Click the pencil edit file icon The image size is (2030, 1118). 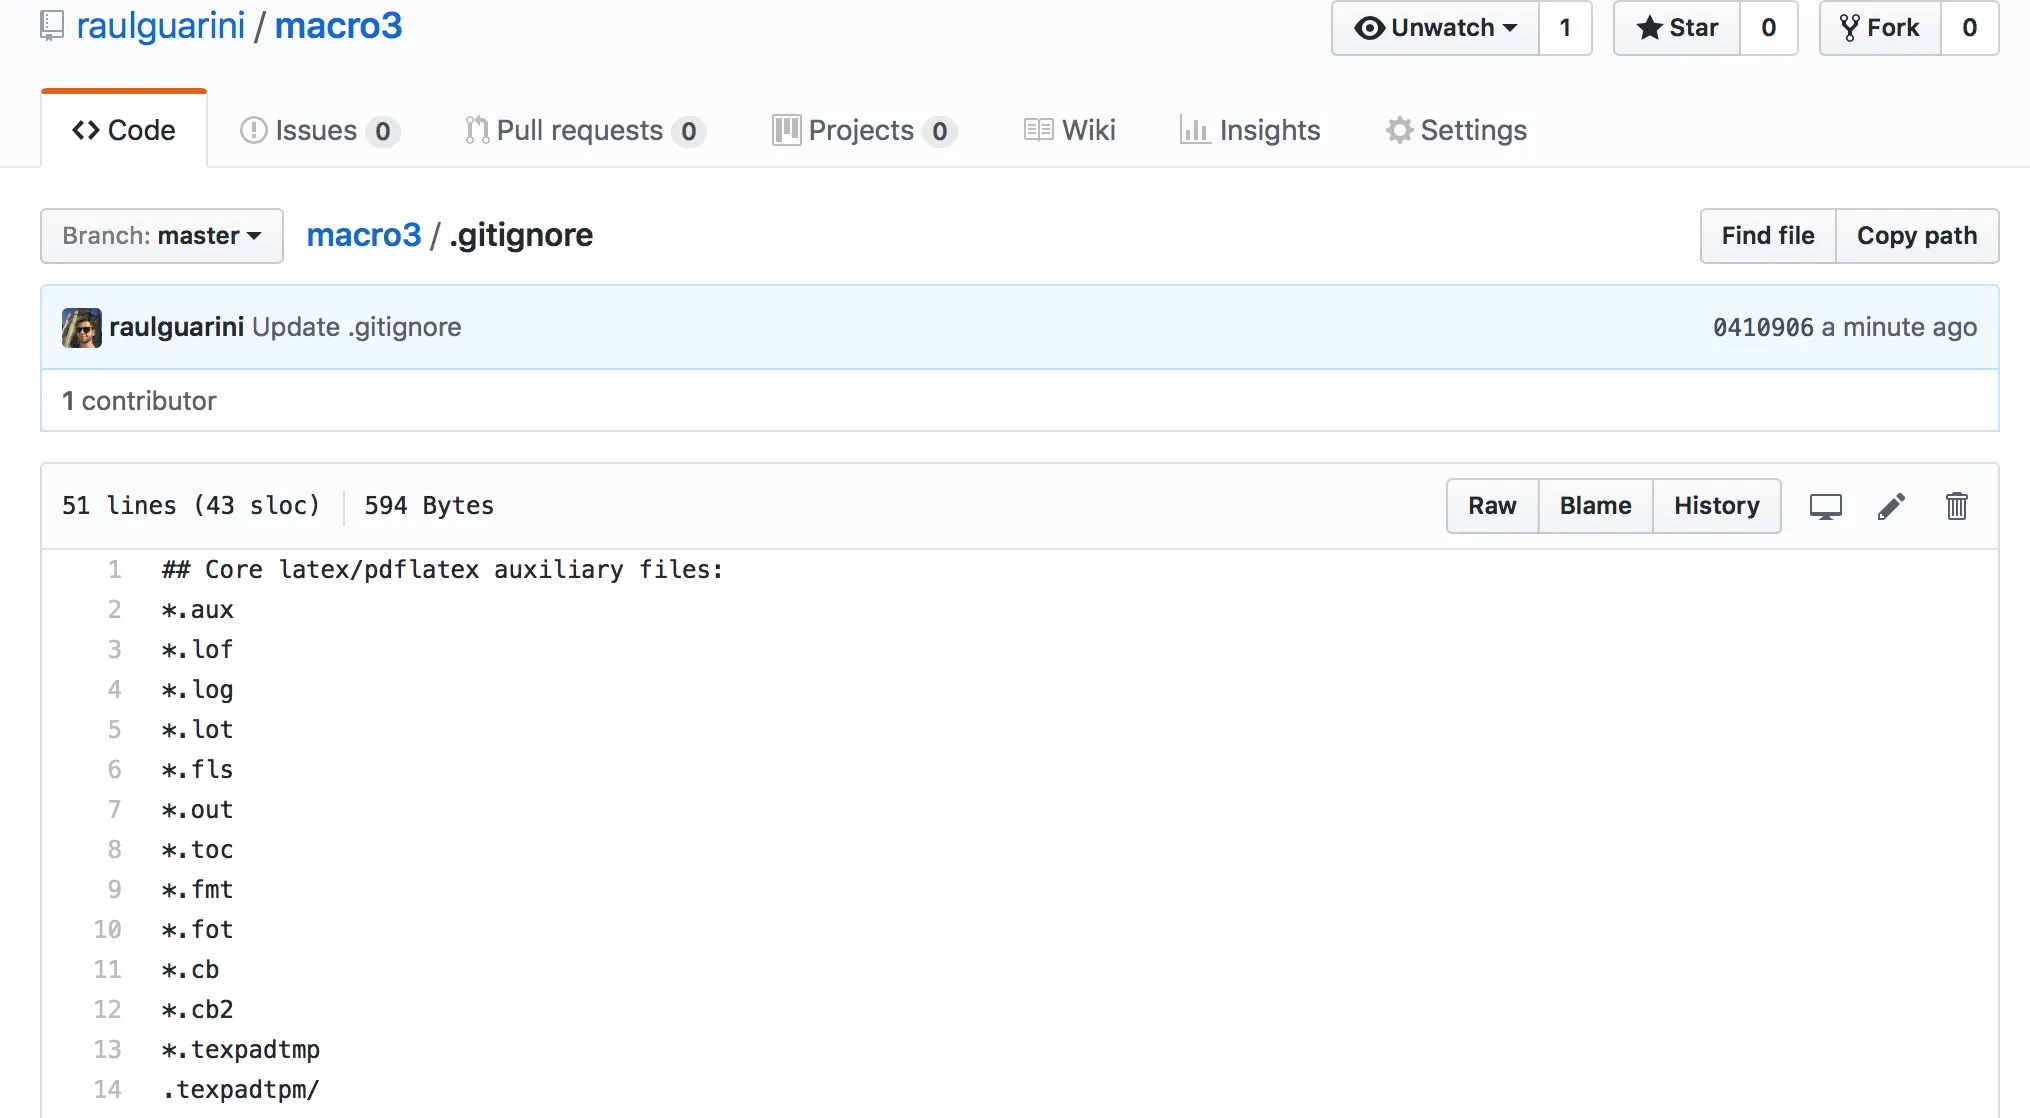(1891, 506)
